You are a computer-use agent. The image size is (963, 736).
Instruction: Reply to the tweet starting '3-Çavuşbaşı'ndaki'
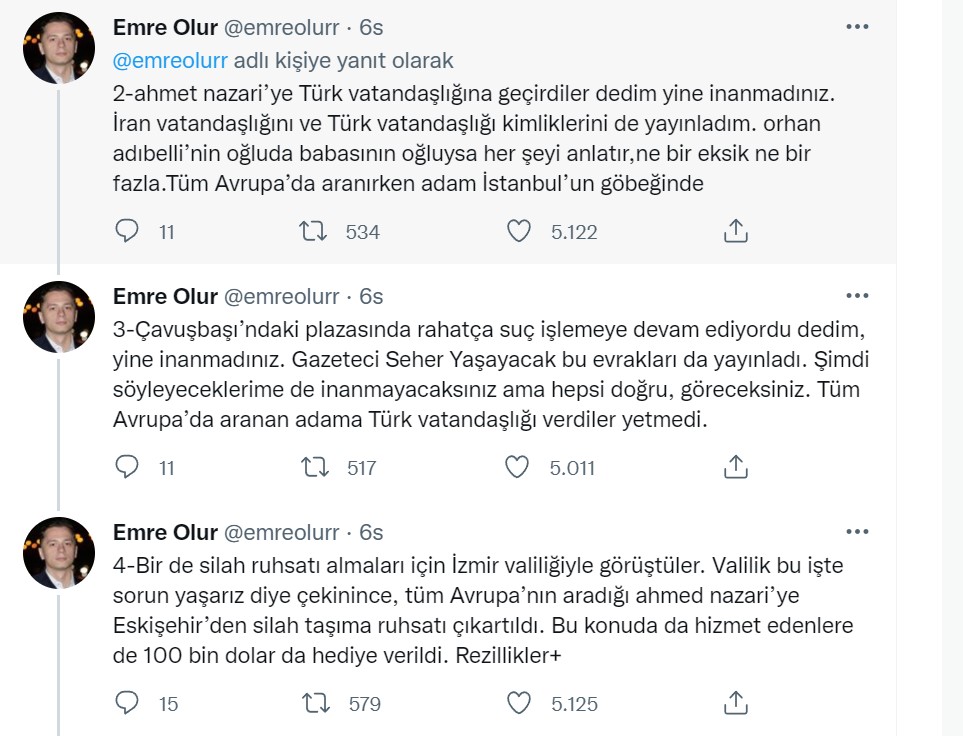click(127, 468)
